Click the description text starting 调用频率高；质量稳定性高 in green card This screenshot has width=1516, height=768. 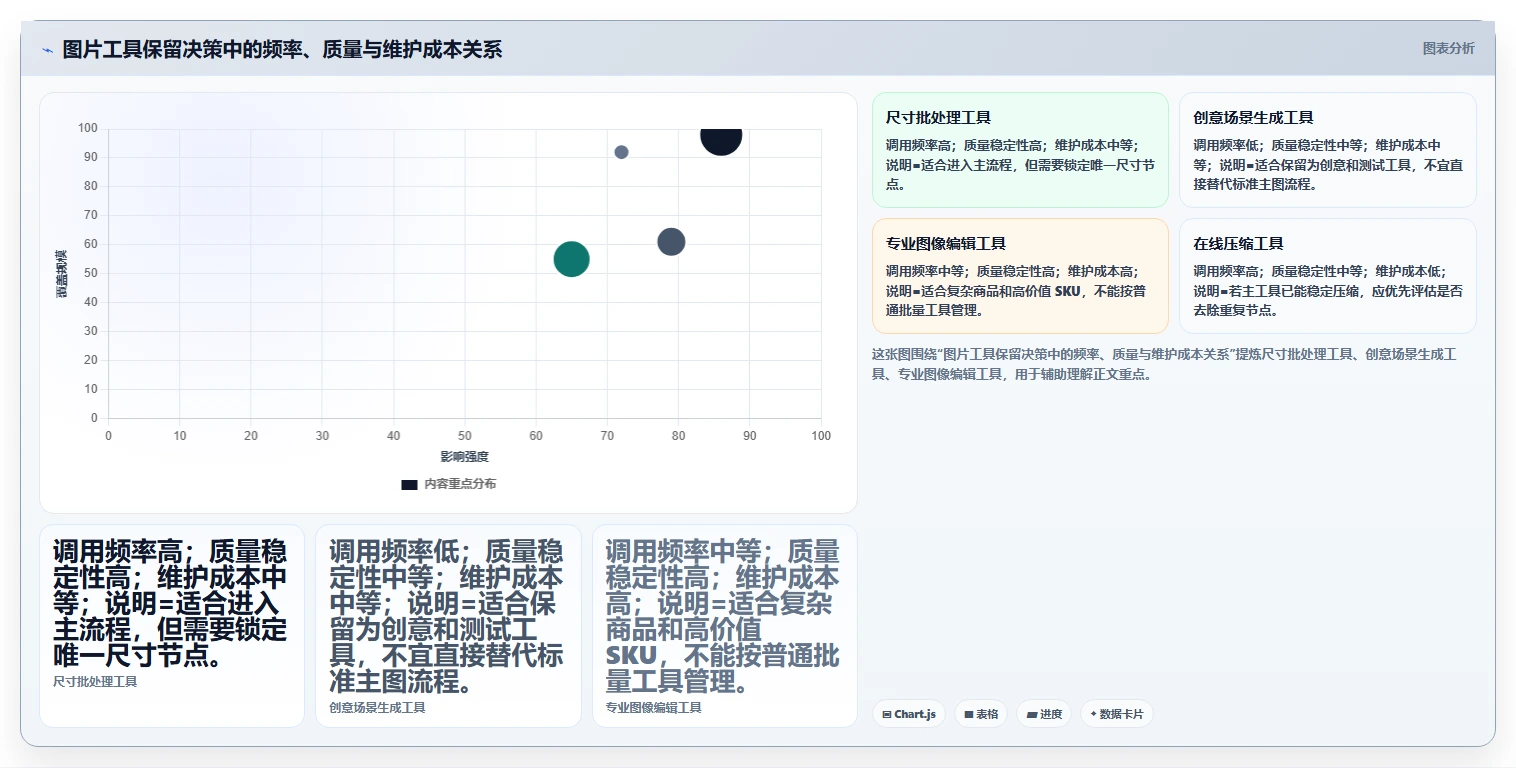tap(1020, 164)
